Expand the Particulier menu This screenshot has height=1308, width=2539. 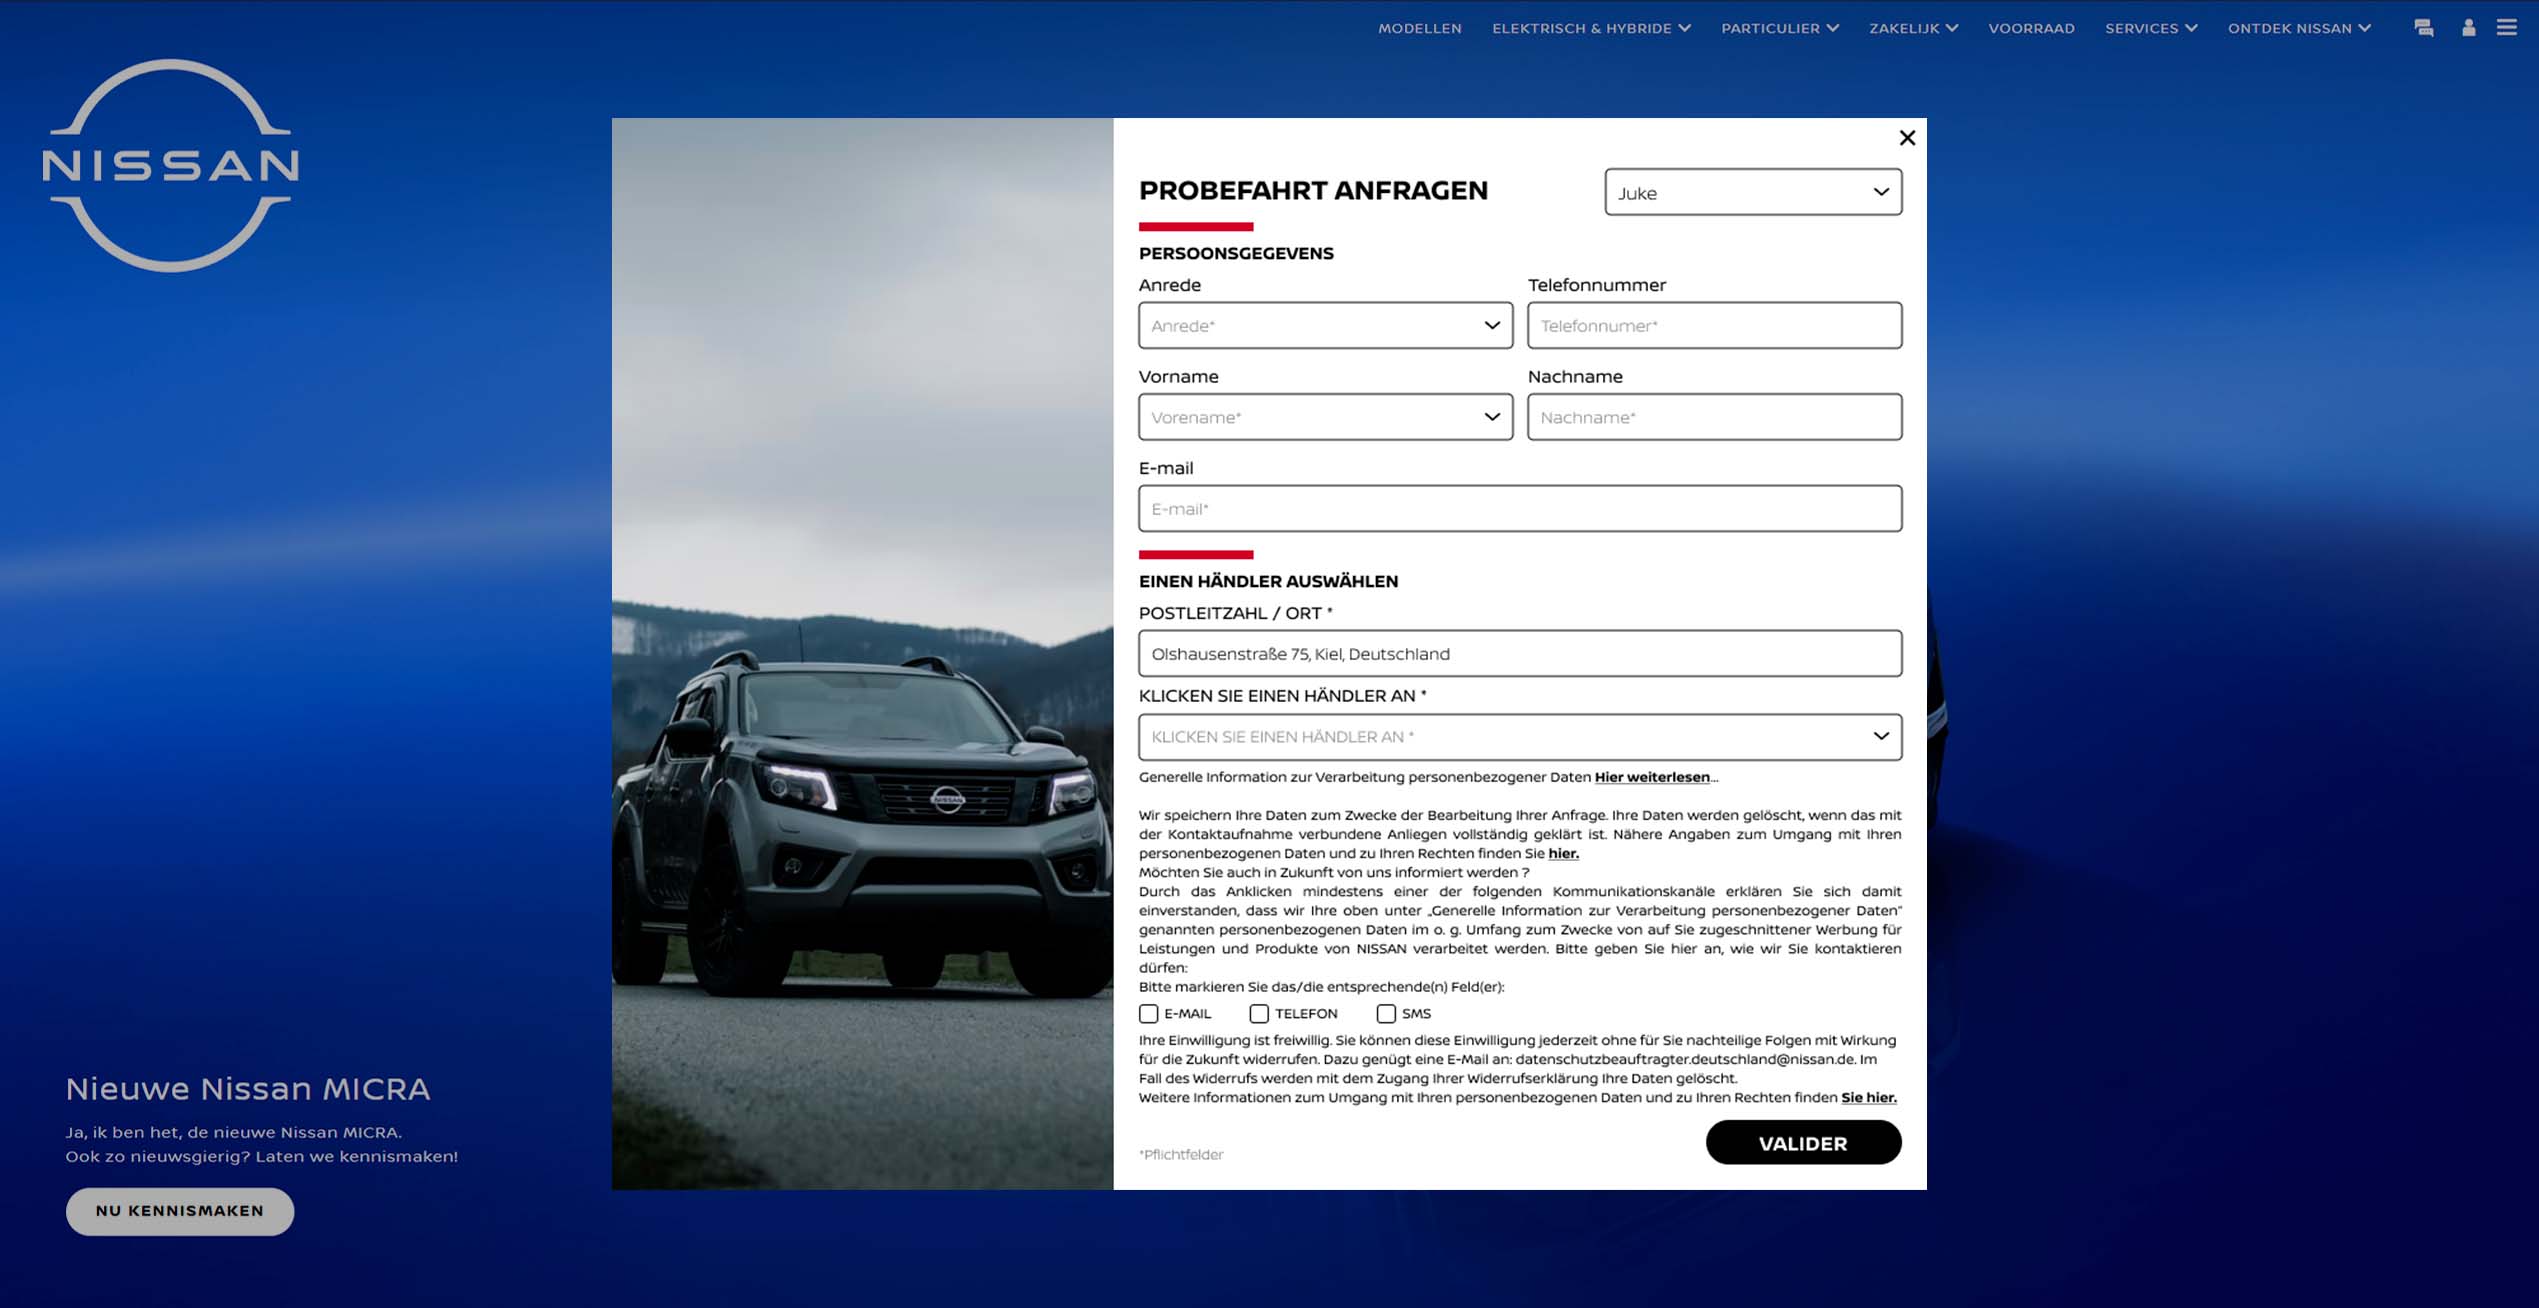coord(1780,28)
